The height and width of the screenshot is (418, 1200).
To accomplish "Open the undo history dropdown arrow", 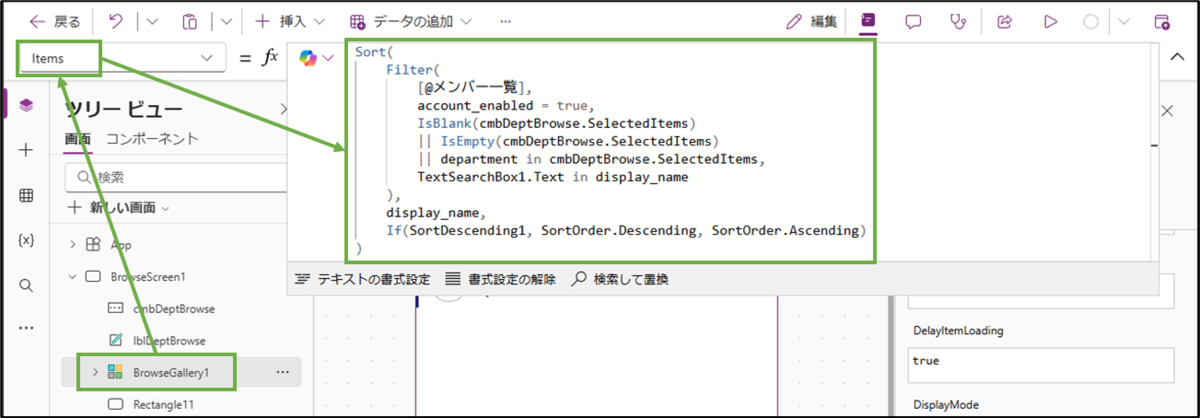I will [152, 21].
